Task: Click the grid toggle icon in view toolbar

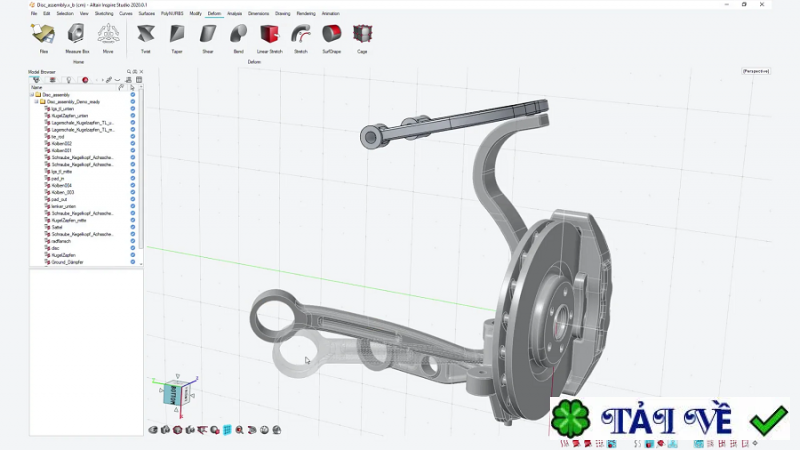Action: (227, 430)
